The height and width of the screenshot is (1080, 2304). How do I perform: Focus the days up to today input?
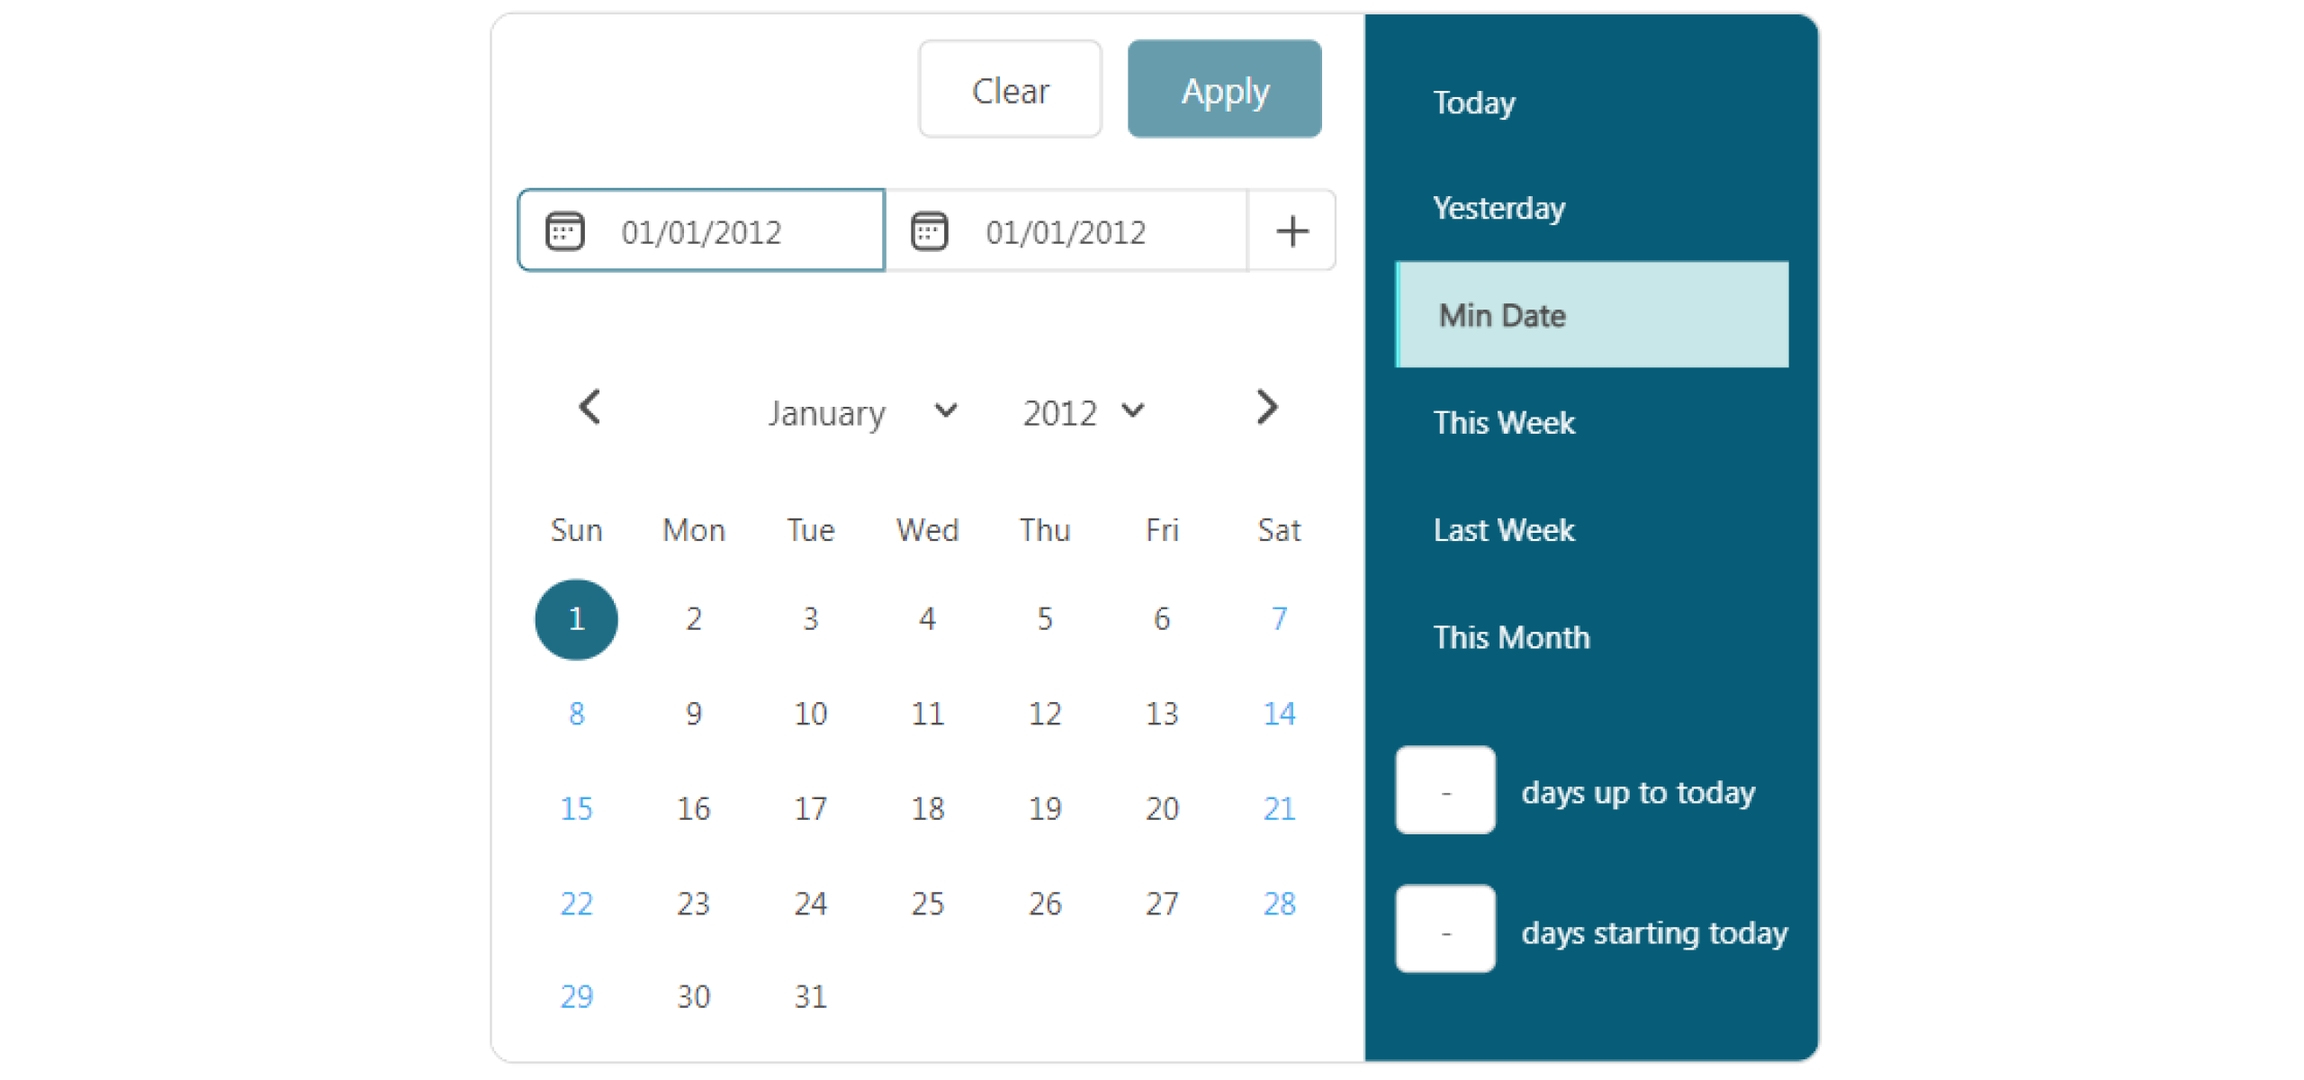(x=1445, y=791)
